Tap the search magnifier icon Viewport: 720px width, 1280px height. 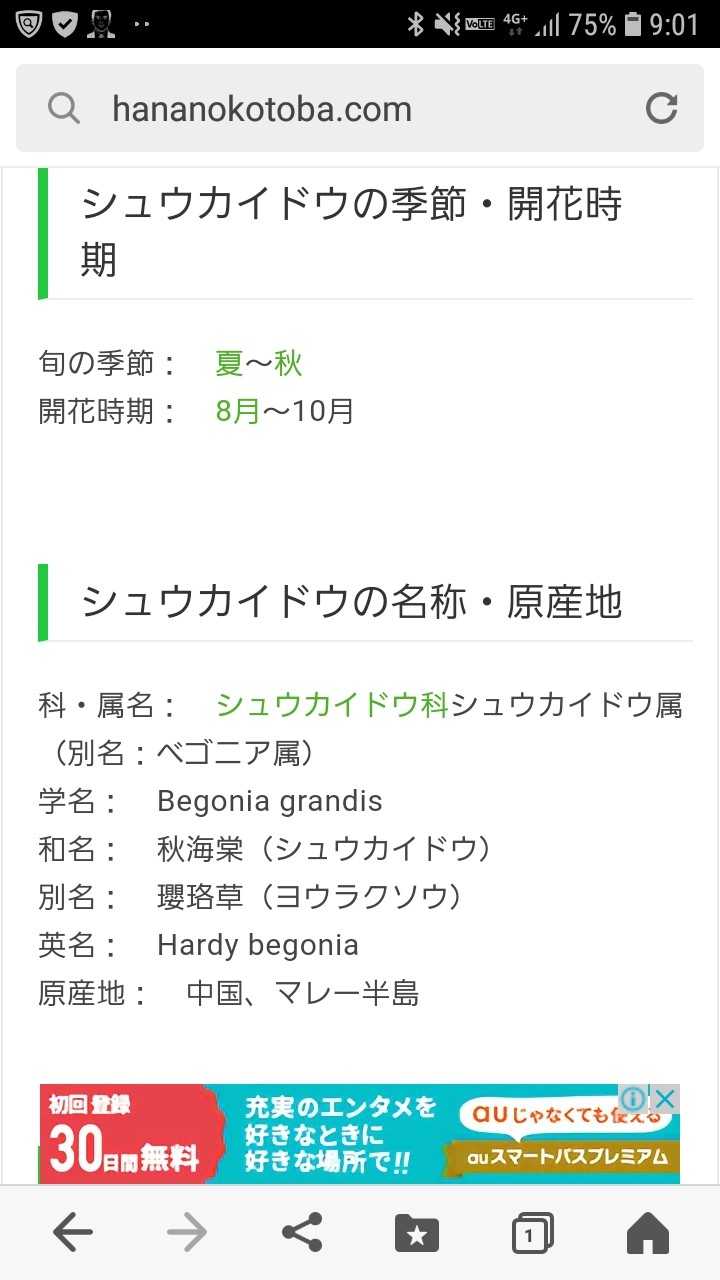point(64,108)
